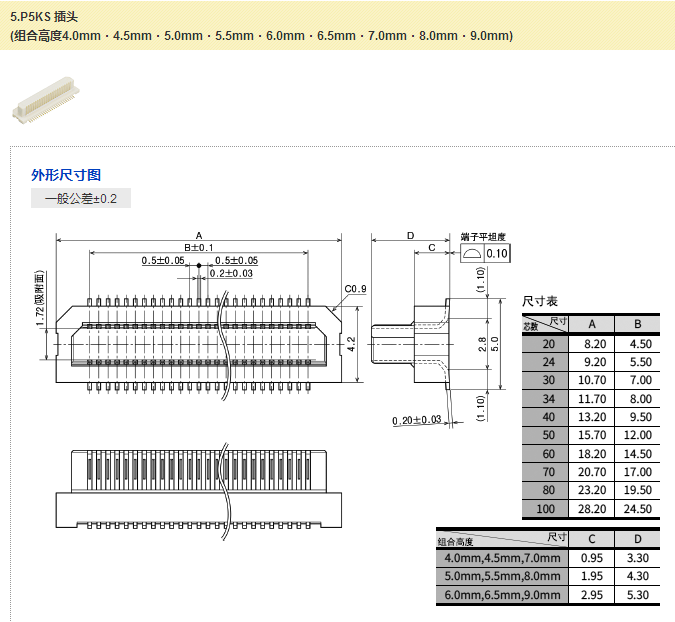Select column header B in size table
This screenshot has width=675, height=622.
point(637,324)
